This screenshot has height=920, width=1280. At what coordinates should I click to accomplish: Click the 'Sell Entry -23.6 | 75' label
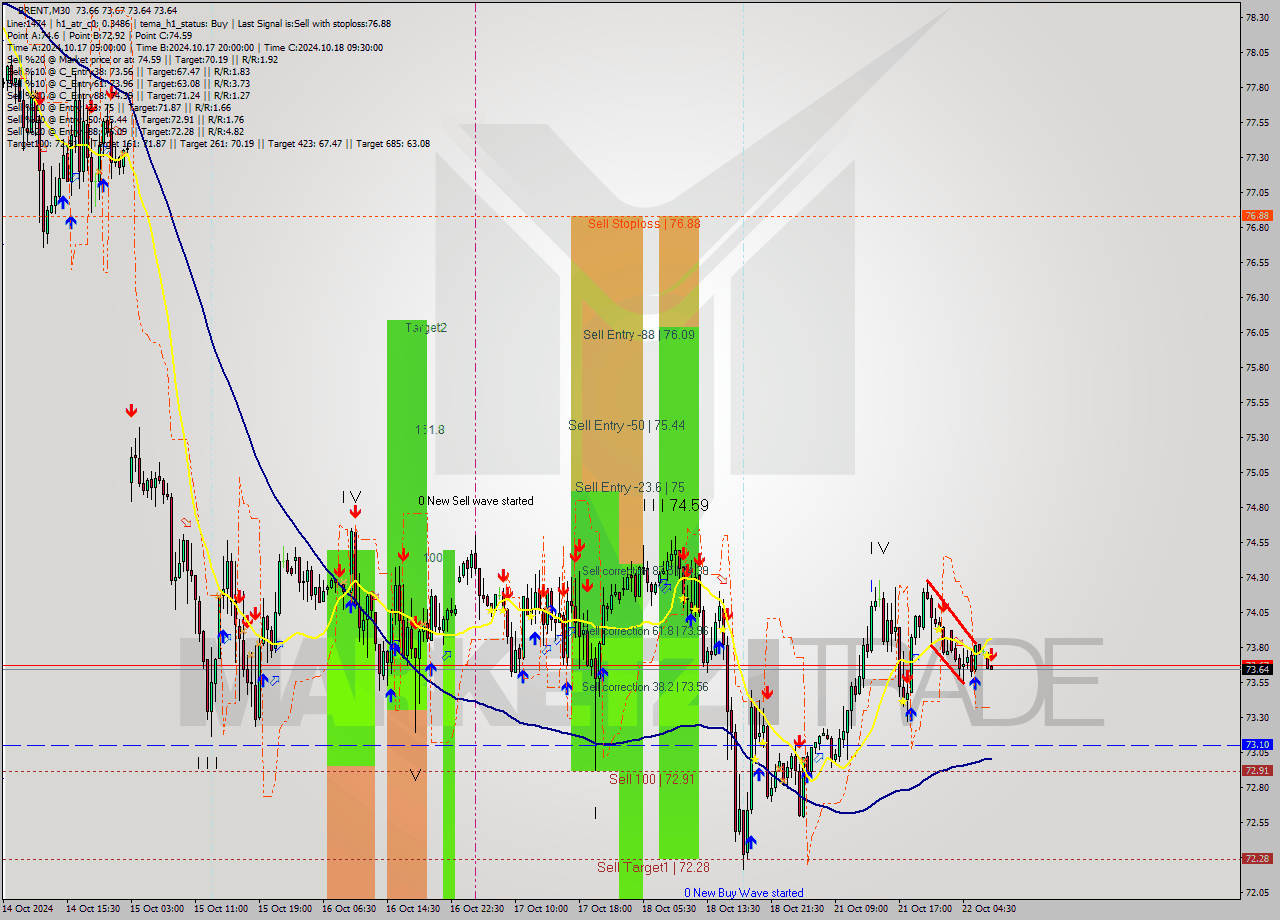(630, 487)
